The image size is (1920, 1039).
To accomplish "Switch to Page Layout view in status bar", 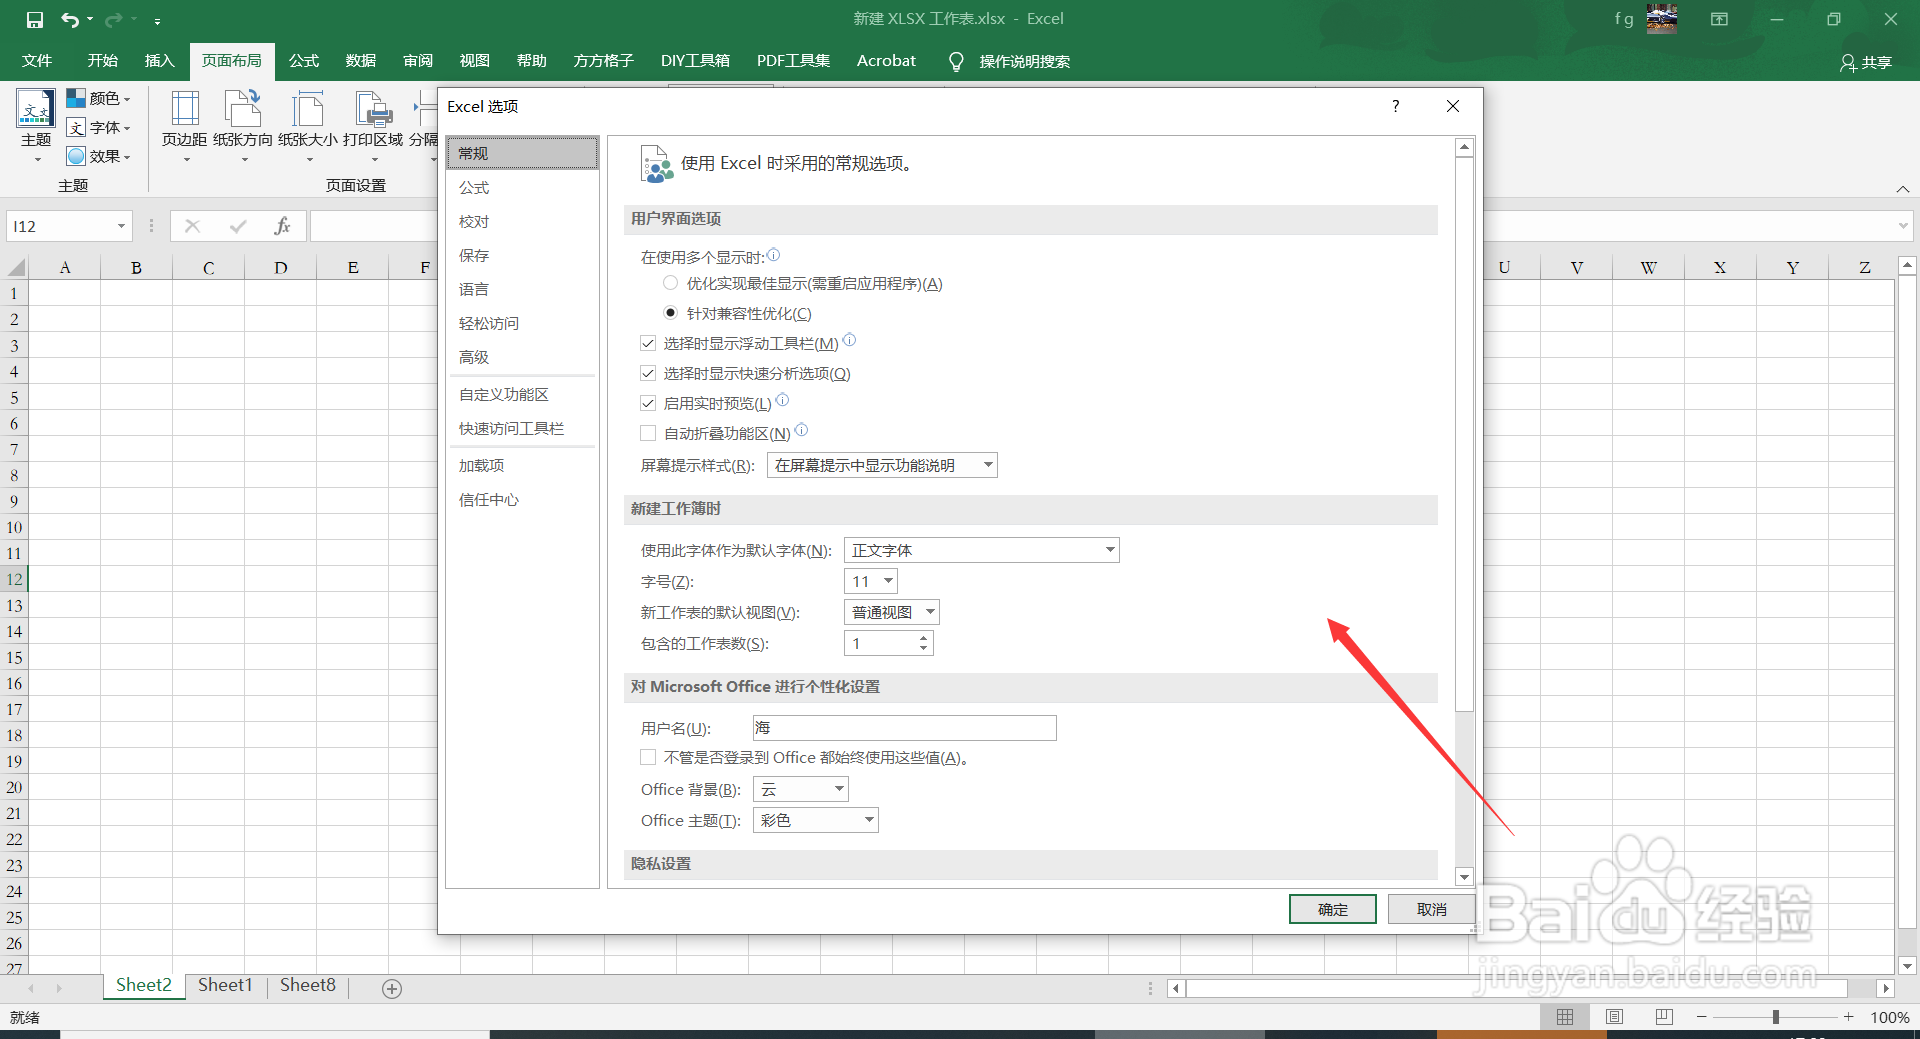I will [1614, 1016].
